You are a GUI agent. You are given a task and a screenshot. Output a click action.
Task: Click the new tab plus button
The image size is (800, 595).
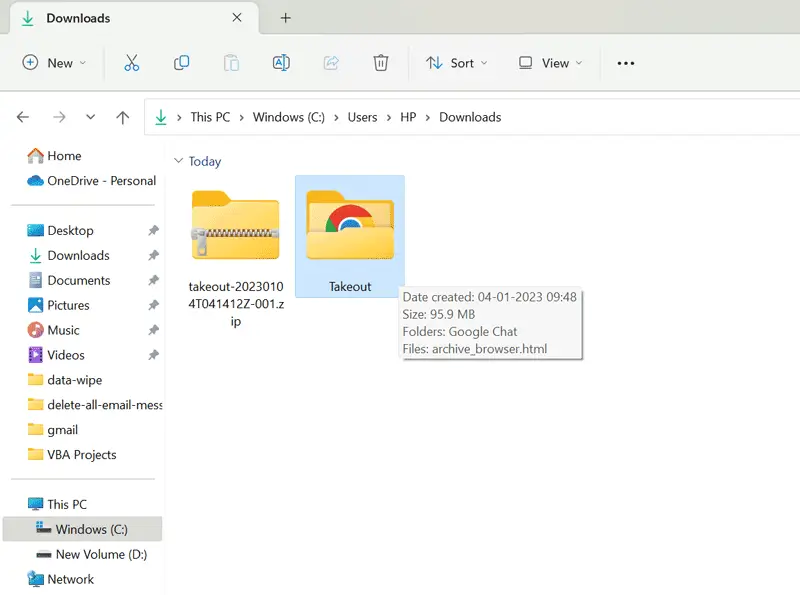tap(286, 17)
